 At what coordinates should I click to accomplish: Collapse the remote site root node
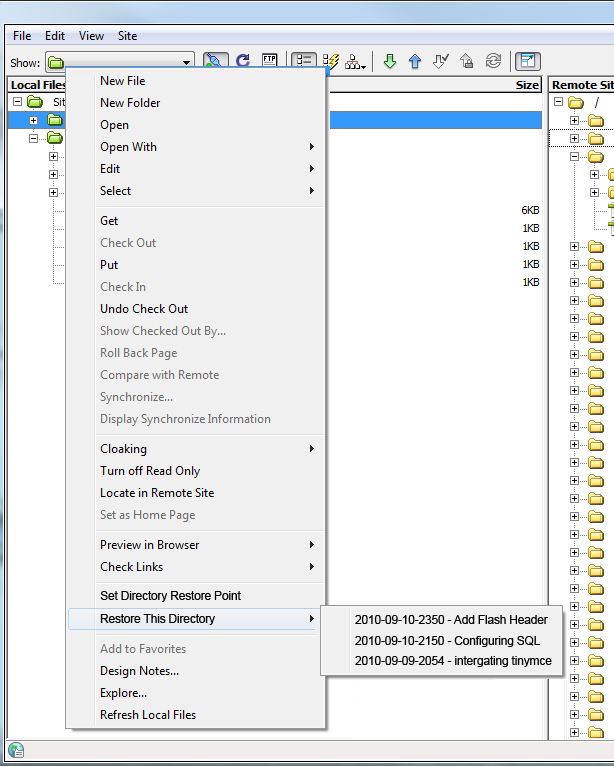pos(558,102)
